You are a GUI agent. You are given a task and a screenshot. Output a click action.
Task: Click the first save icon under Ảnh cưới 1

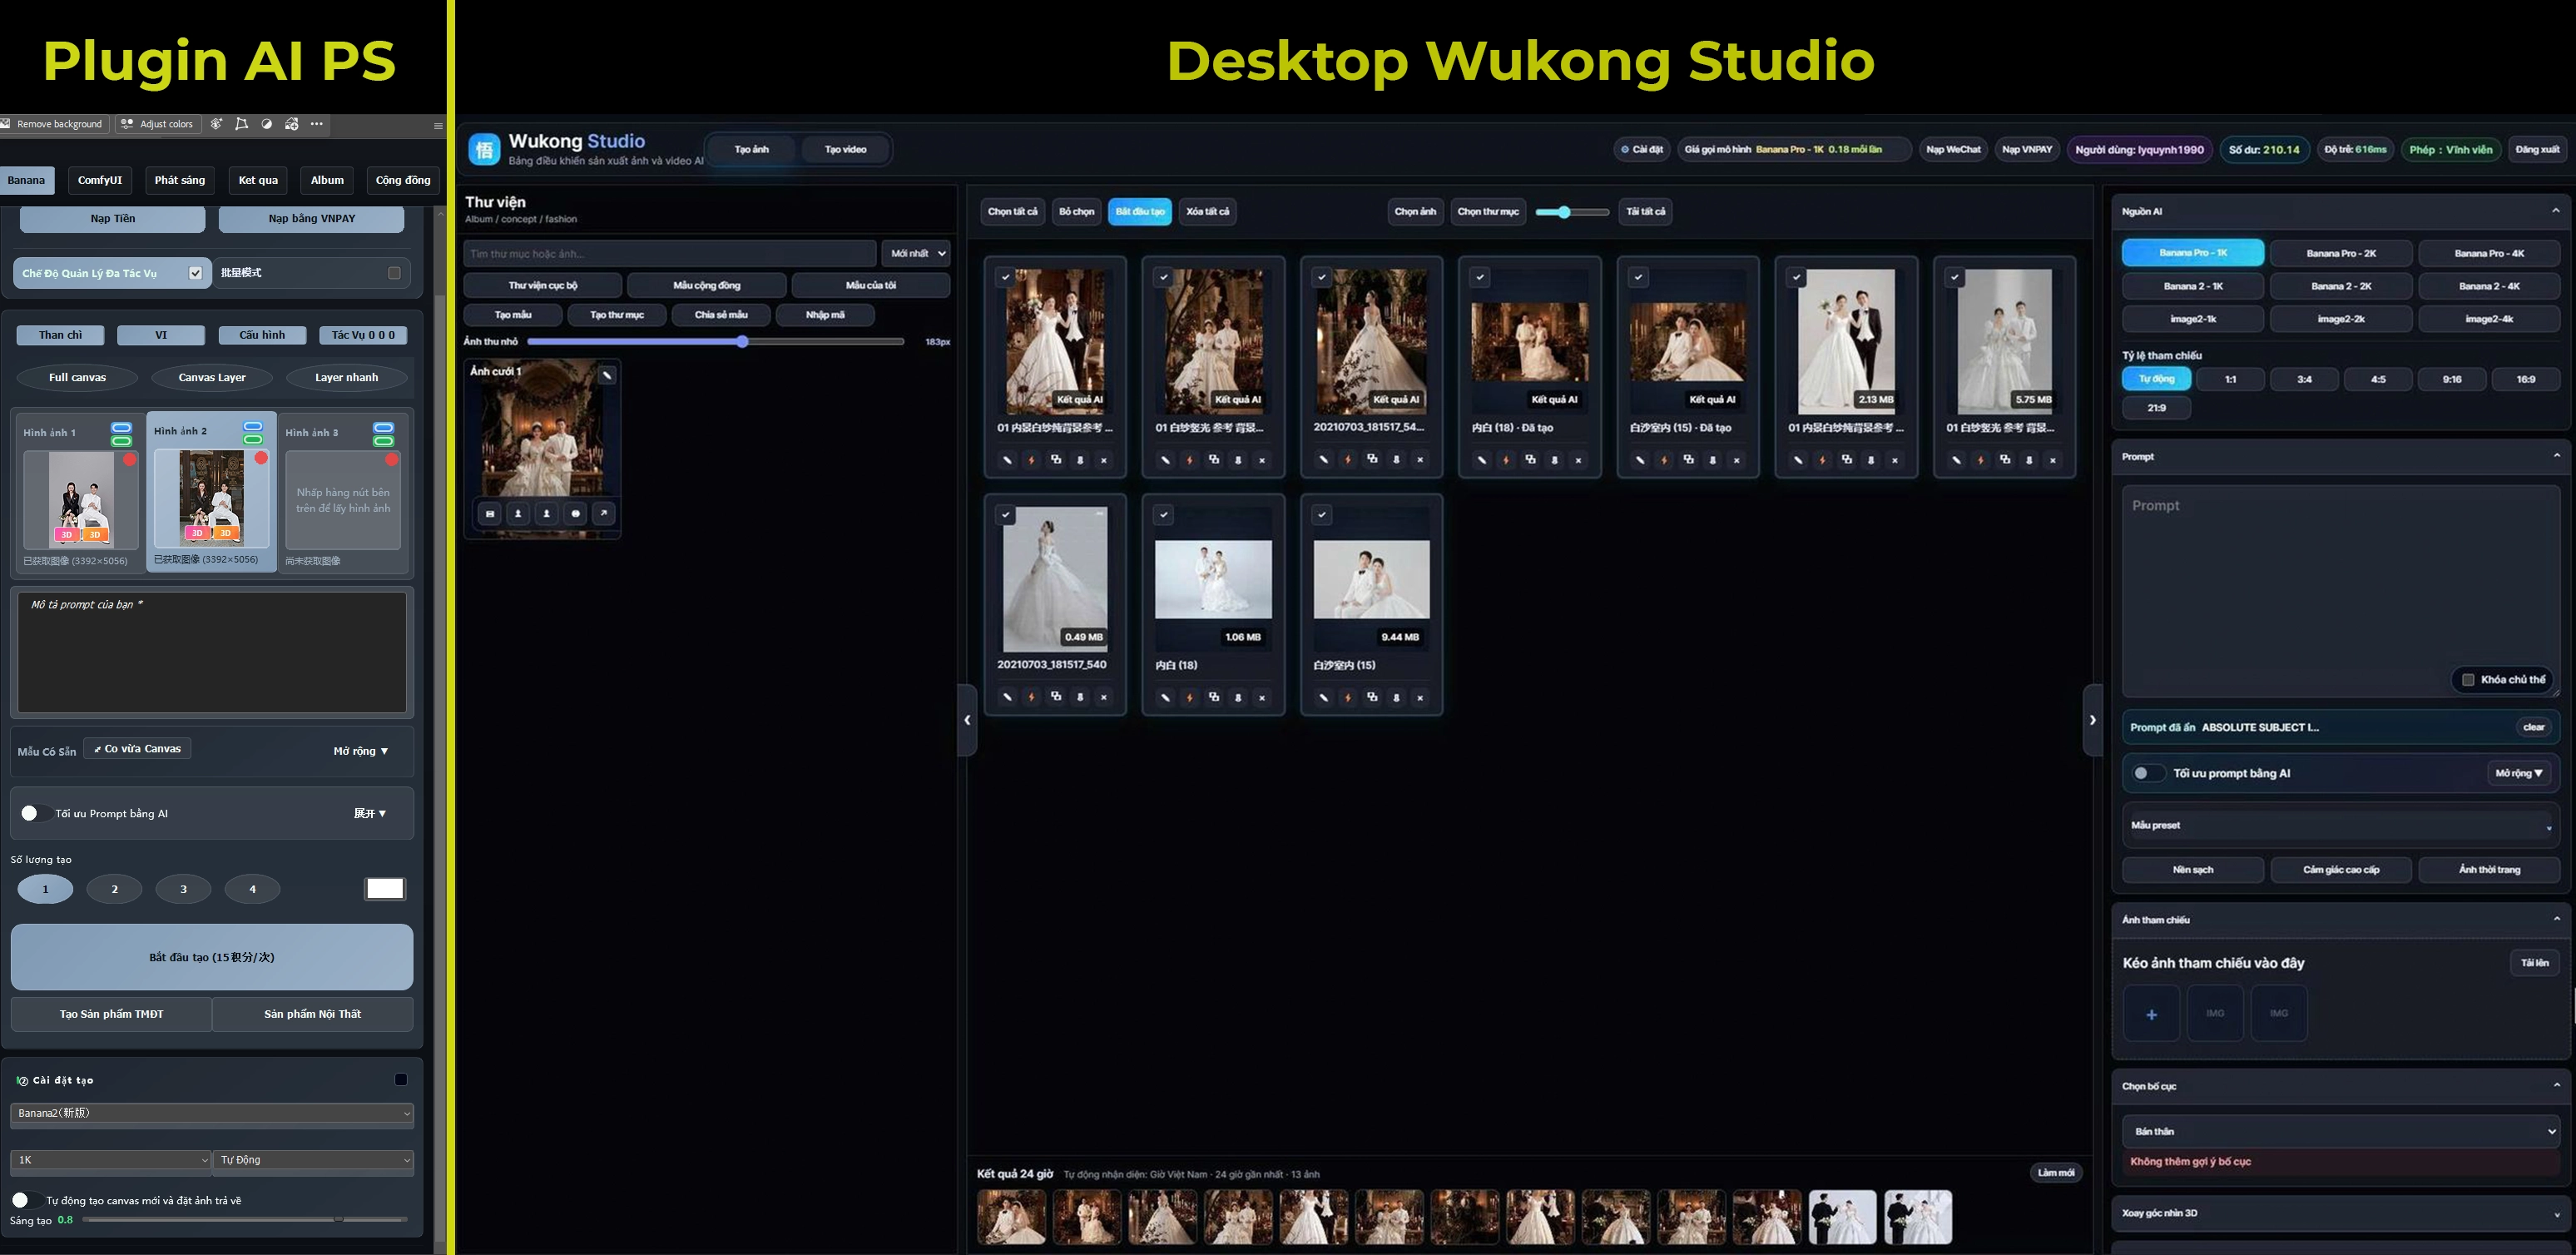[x=490, y=513]
